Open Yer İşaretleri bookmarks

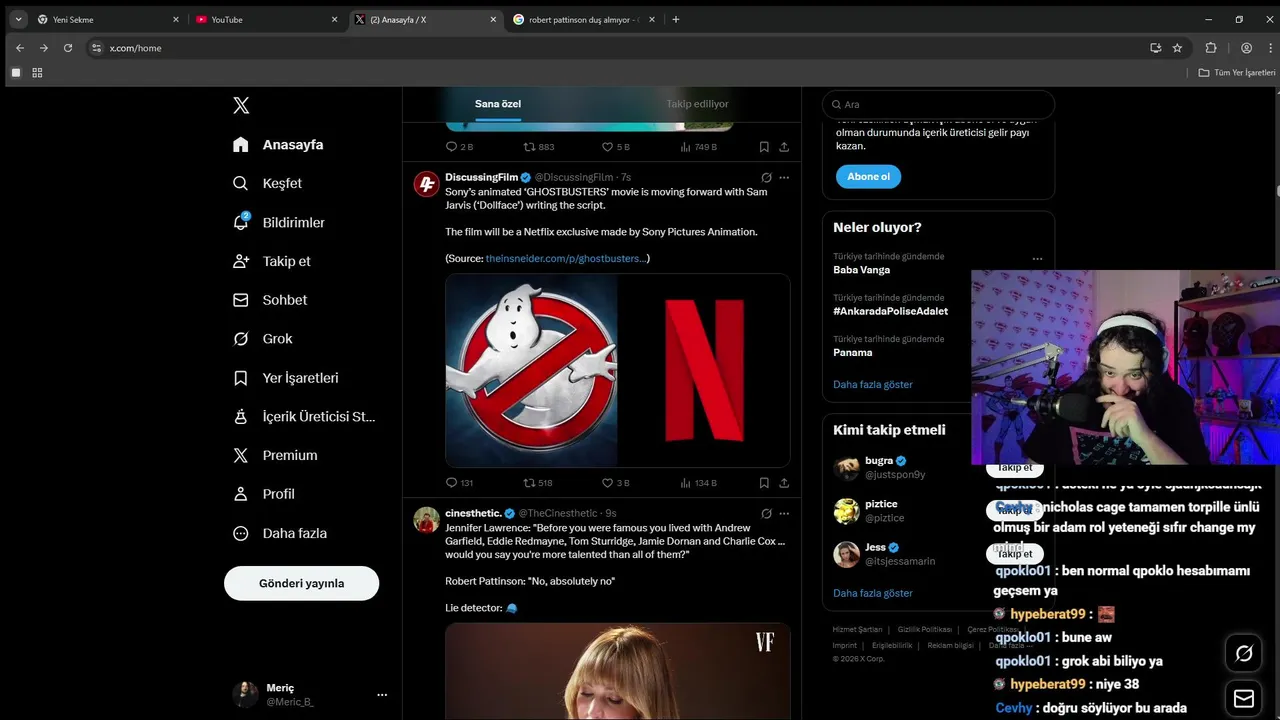pos(286,378)
